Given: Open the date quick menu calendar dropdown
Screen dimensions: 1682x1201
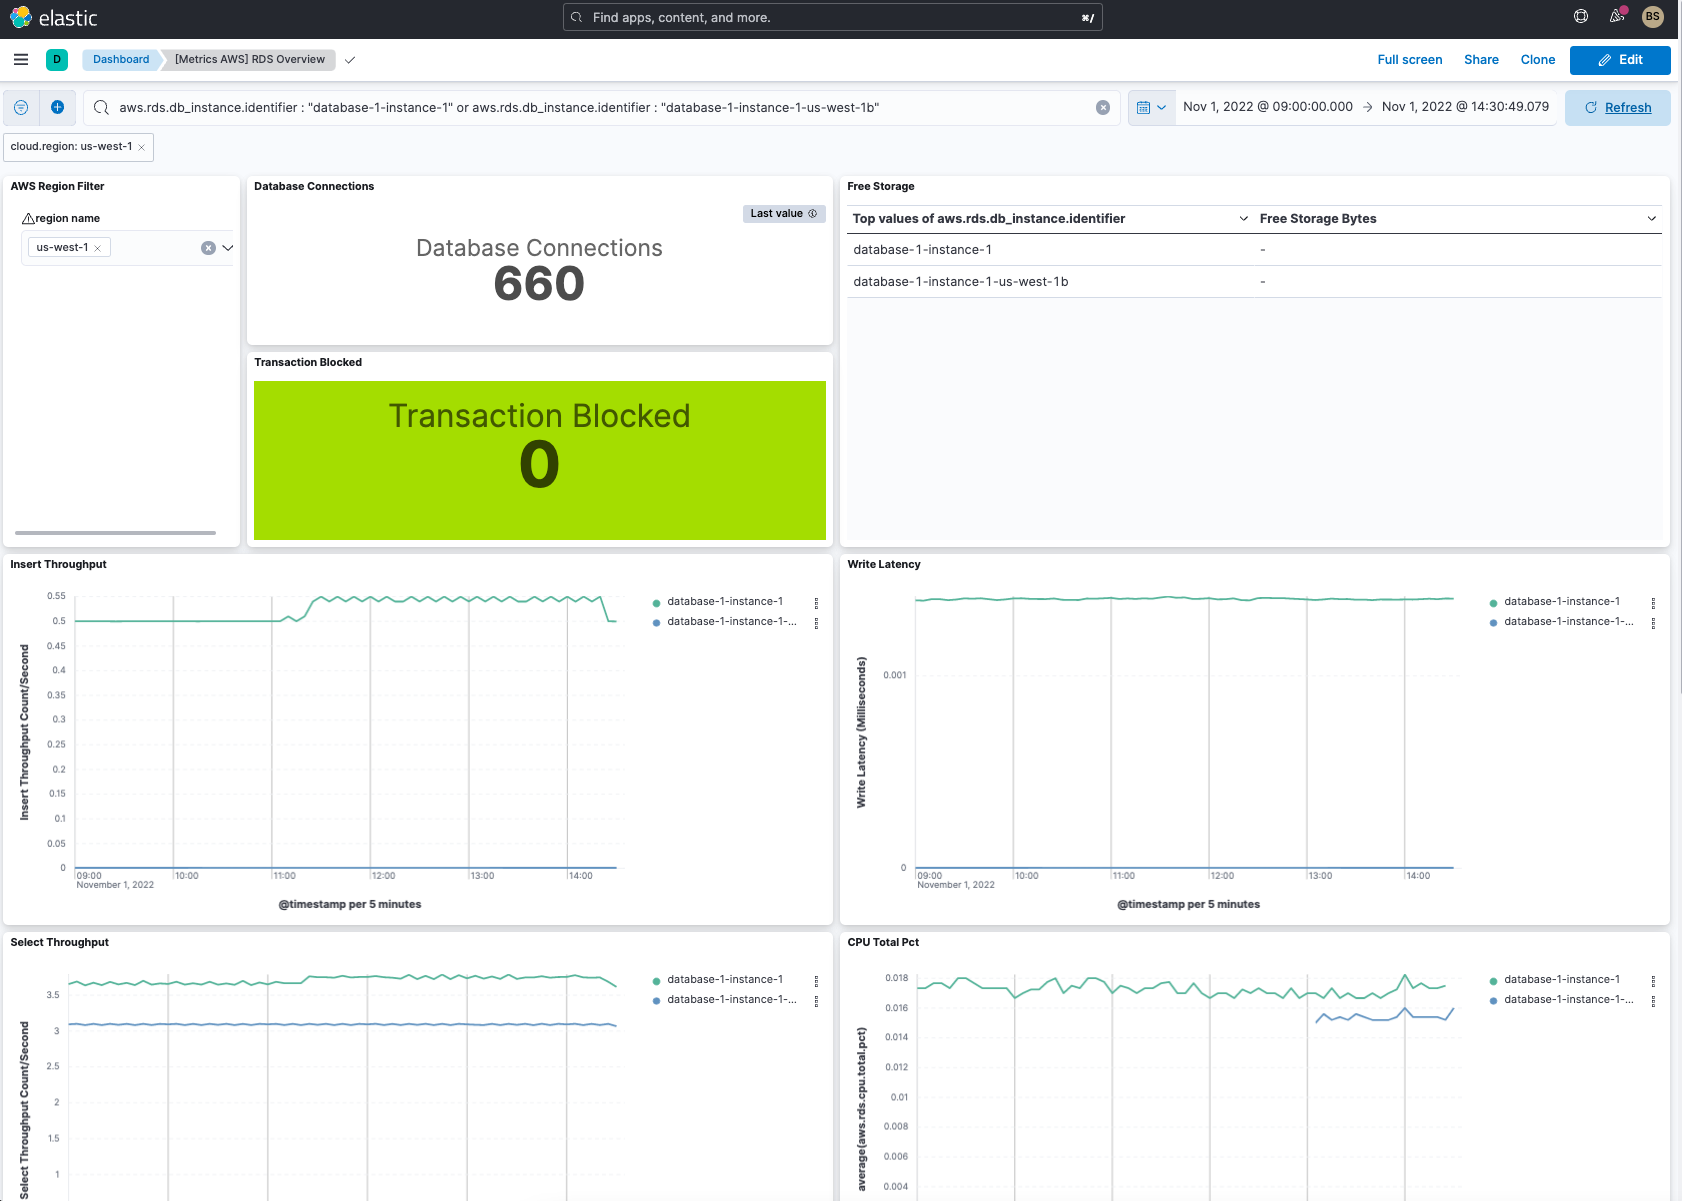Looking at the screenshot, I should (1151, 108).
